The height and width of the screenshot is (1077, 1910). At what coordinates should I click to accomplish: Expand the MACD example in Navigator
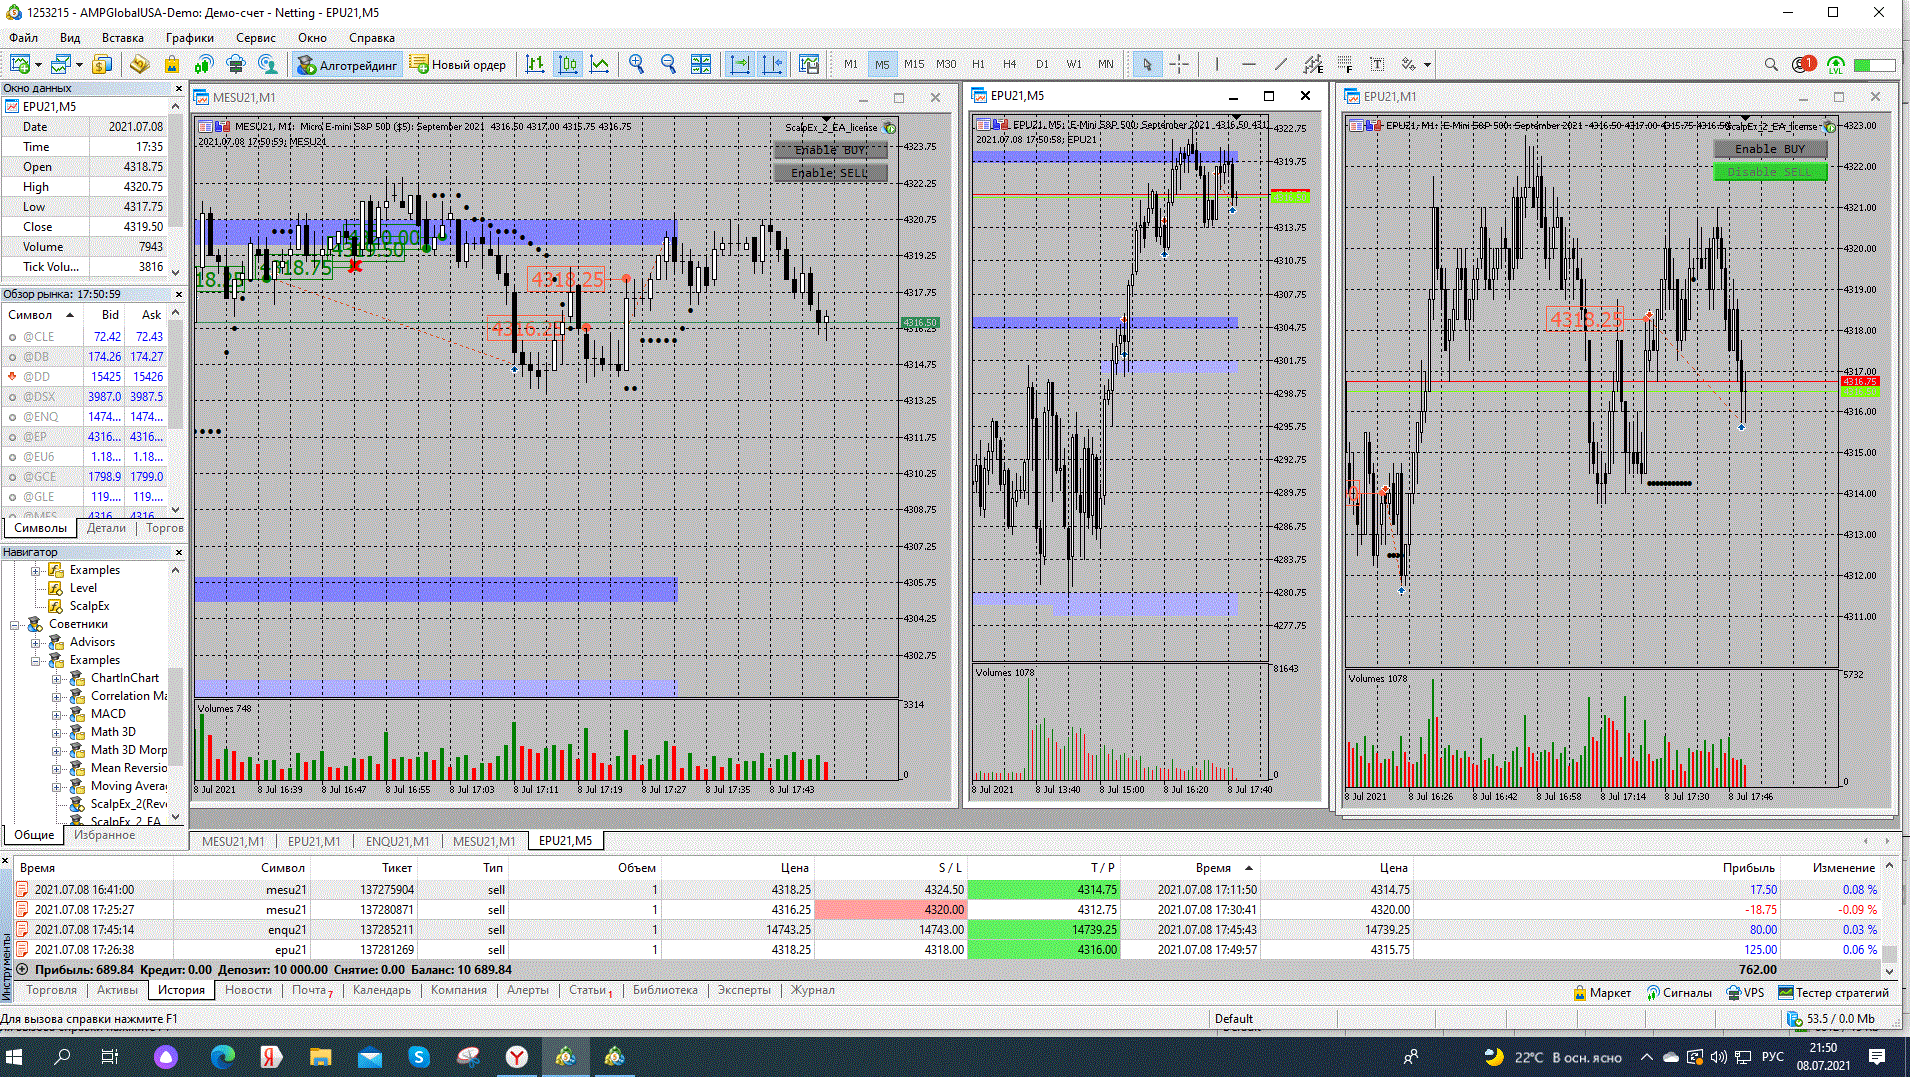[57, 714]
